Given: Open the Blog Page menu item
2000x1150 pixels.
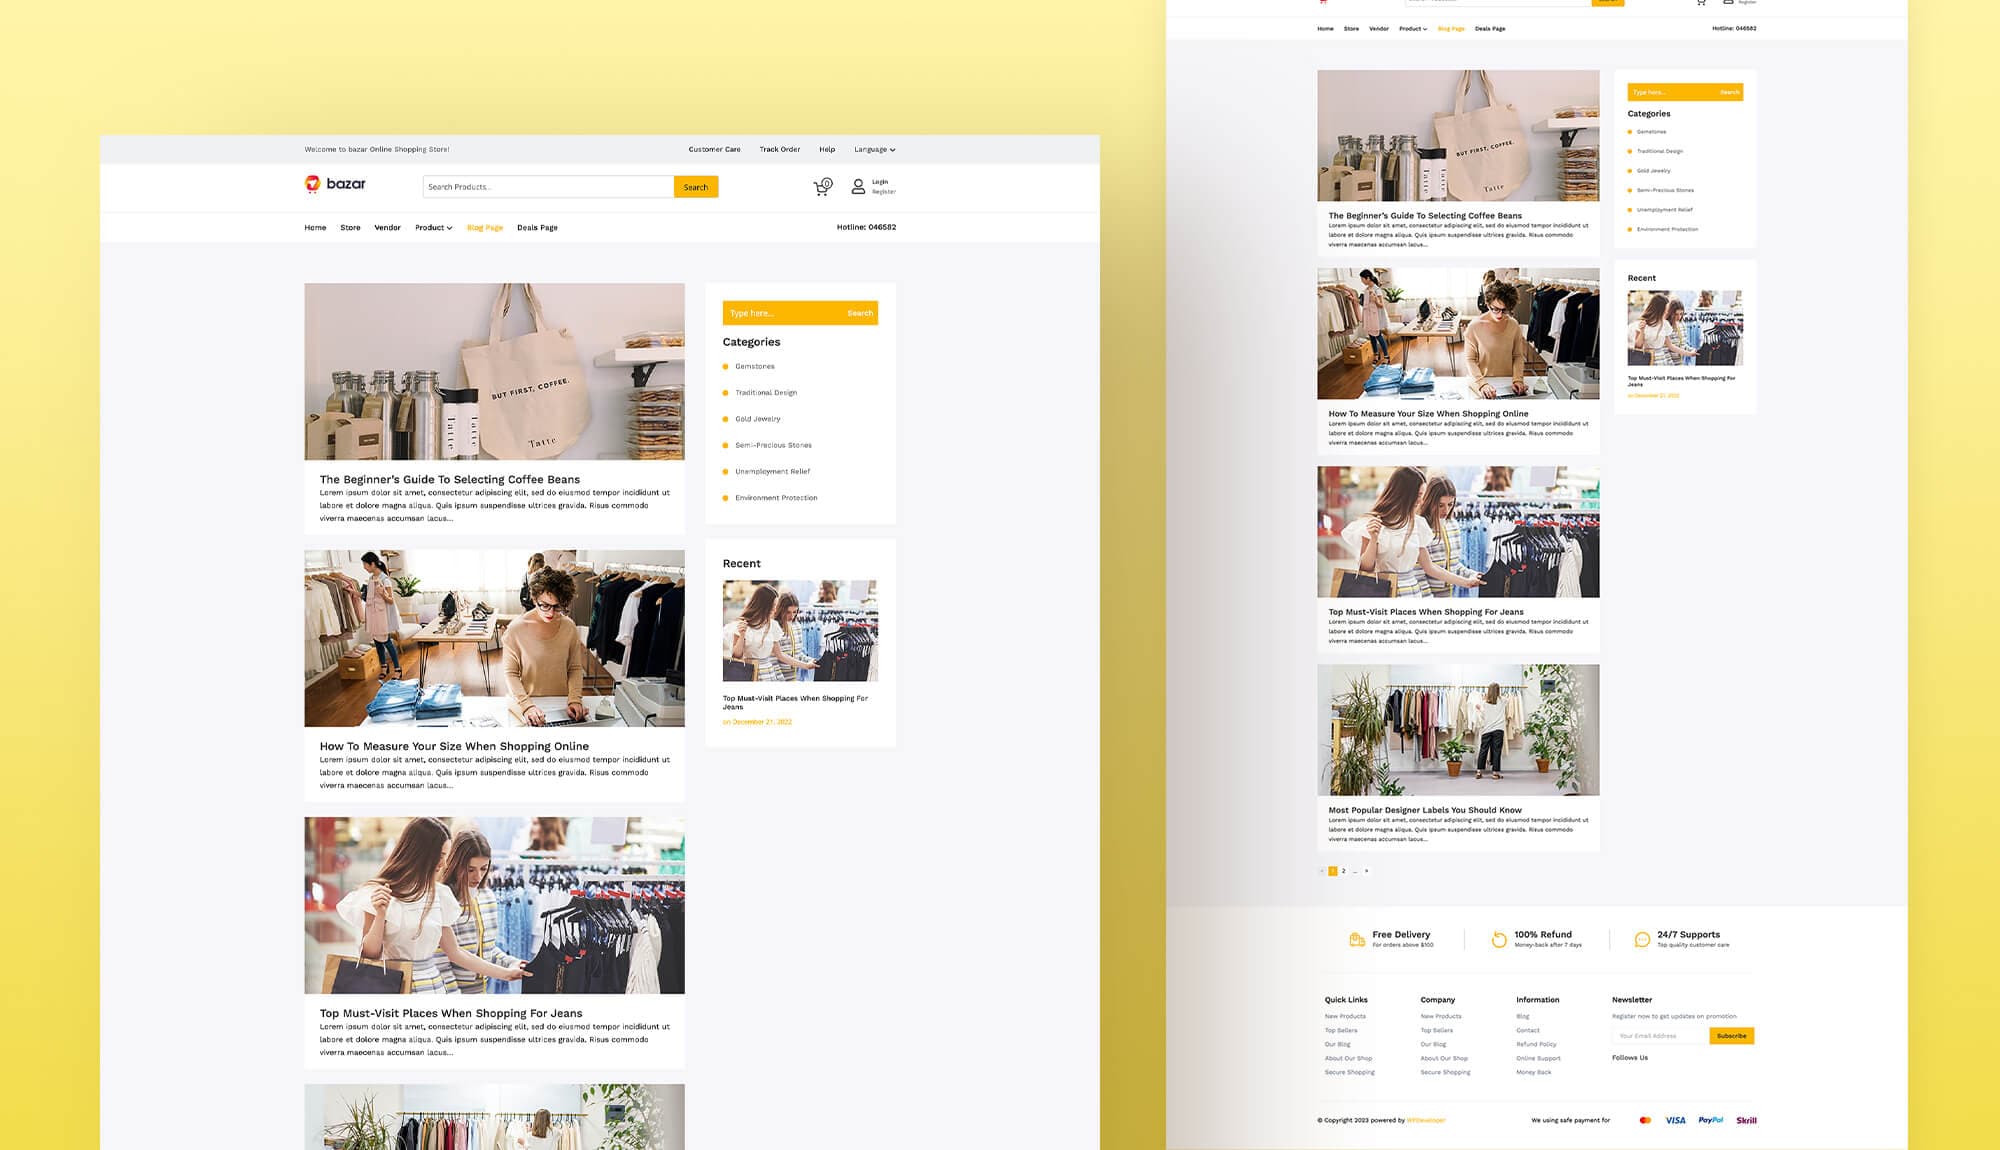Looking at the screenshot, I should pos(485,227).
